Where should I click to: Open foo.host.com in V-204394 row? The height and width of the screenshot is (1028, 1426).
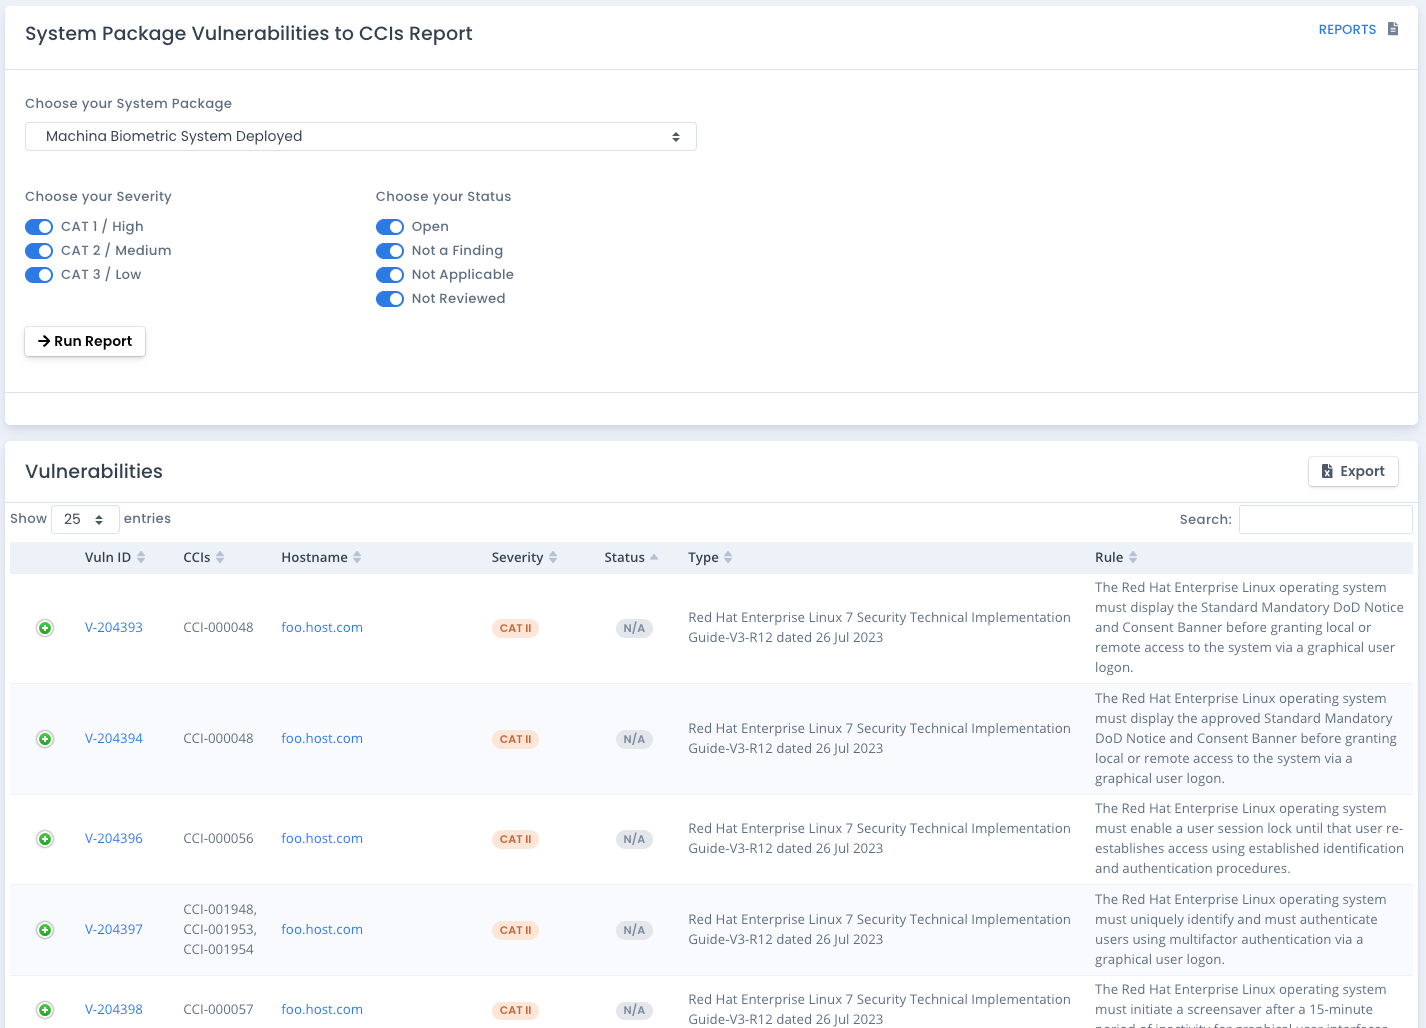tap(322, 739)
